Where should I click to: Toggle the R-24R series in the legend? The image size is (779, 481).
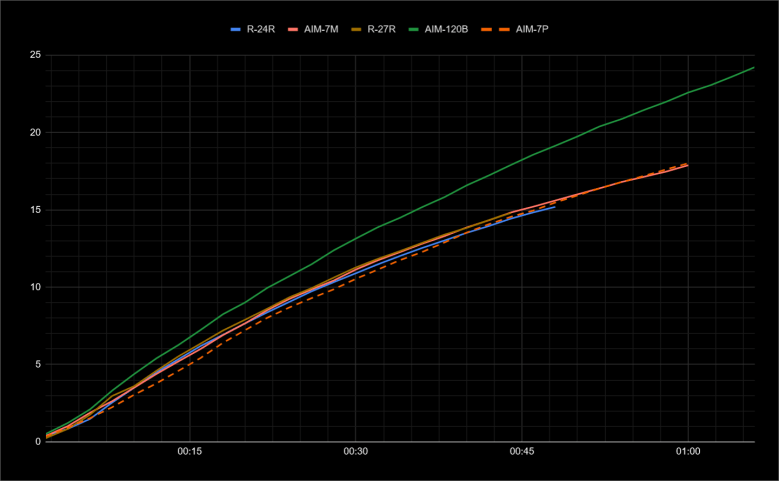(x=262, y=30)
